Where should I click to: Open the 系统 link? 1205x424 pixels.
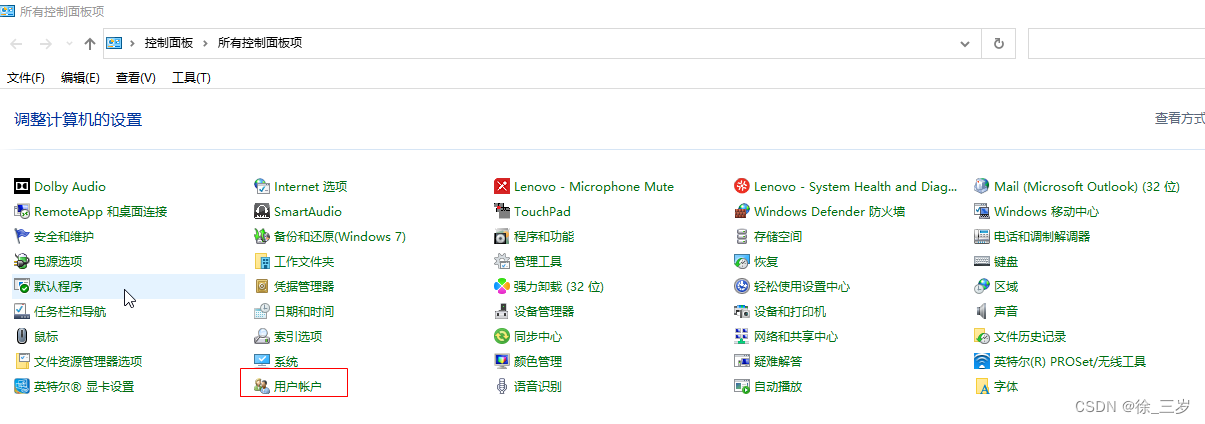pos(286,361)
